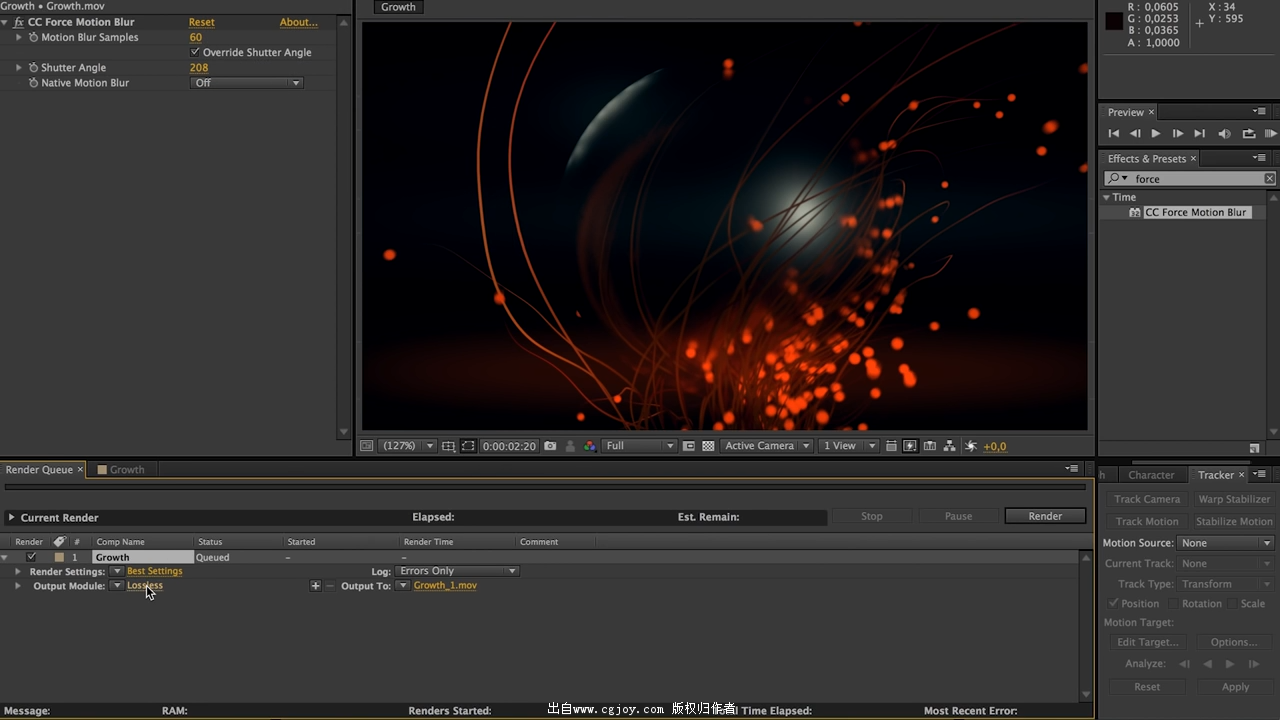Click the search magnifier icon in Effects & Presets
The height and width of the screenshot is (720, 1280).
click(x=1115, y=178)
